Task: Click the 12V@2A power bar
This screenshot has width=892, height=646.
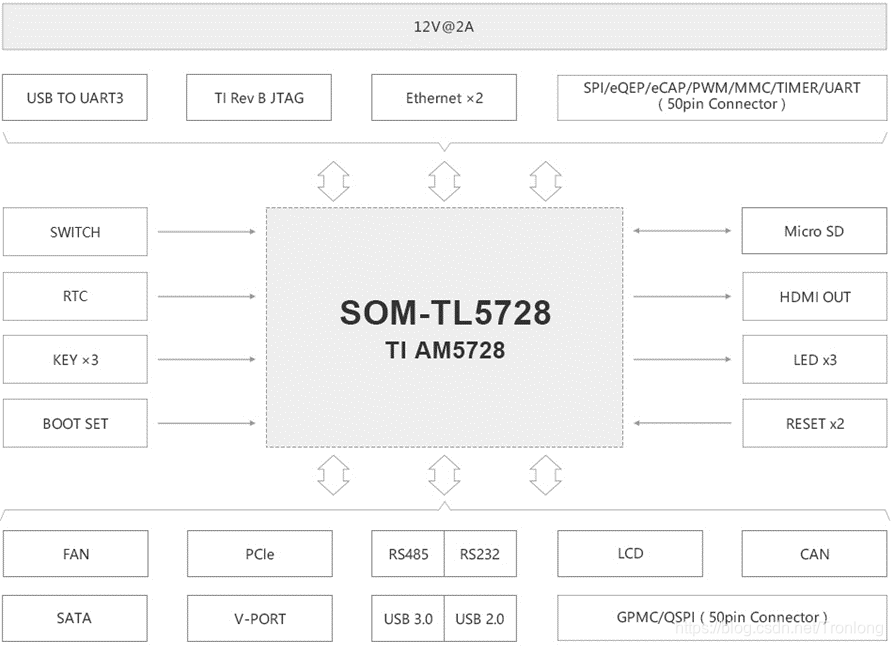Action: click(444, 27)
